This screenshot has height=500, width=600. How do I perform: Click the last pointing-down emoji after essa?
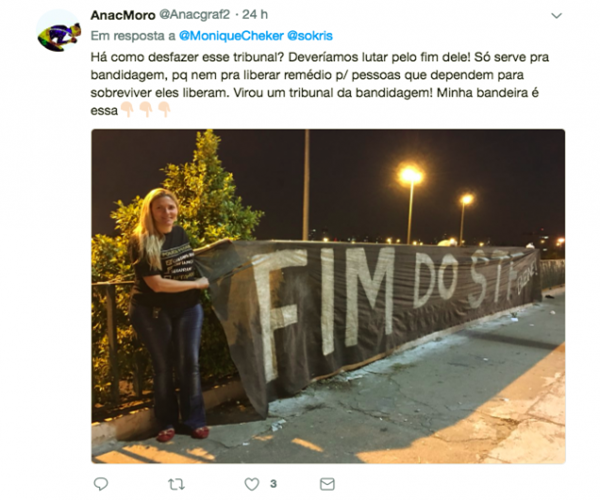pyautogui.click(x=165, y=109)
